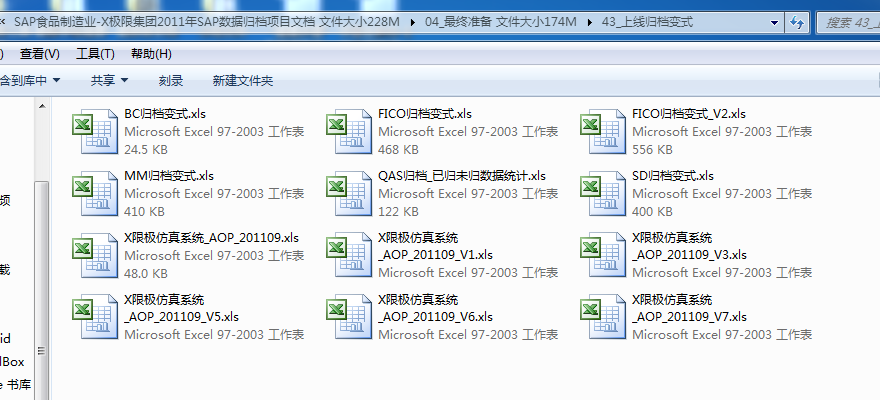Select the FICO归档变式.xls file icon

349,131
